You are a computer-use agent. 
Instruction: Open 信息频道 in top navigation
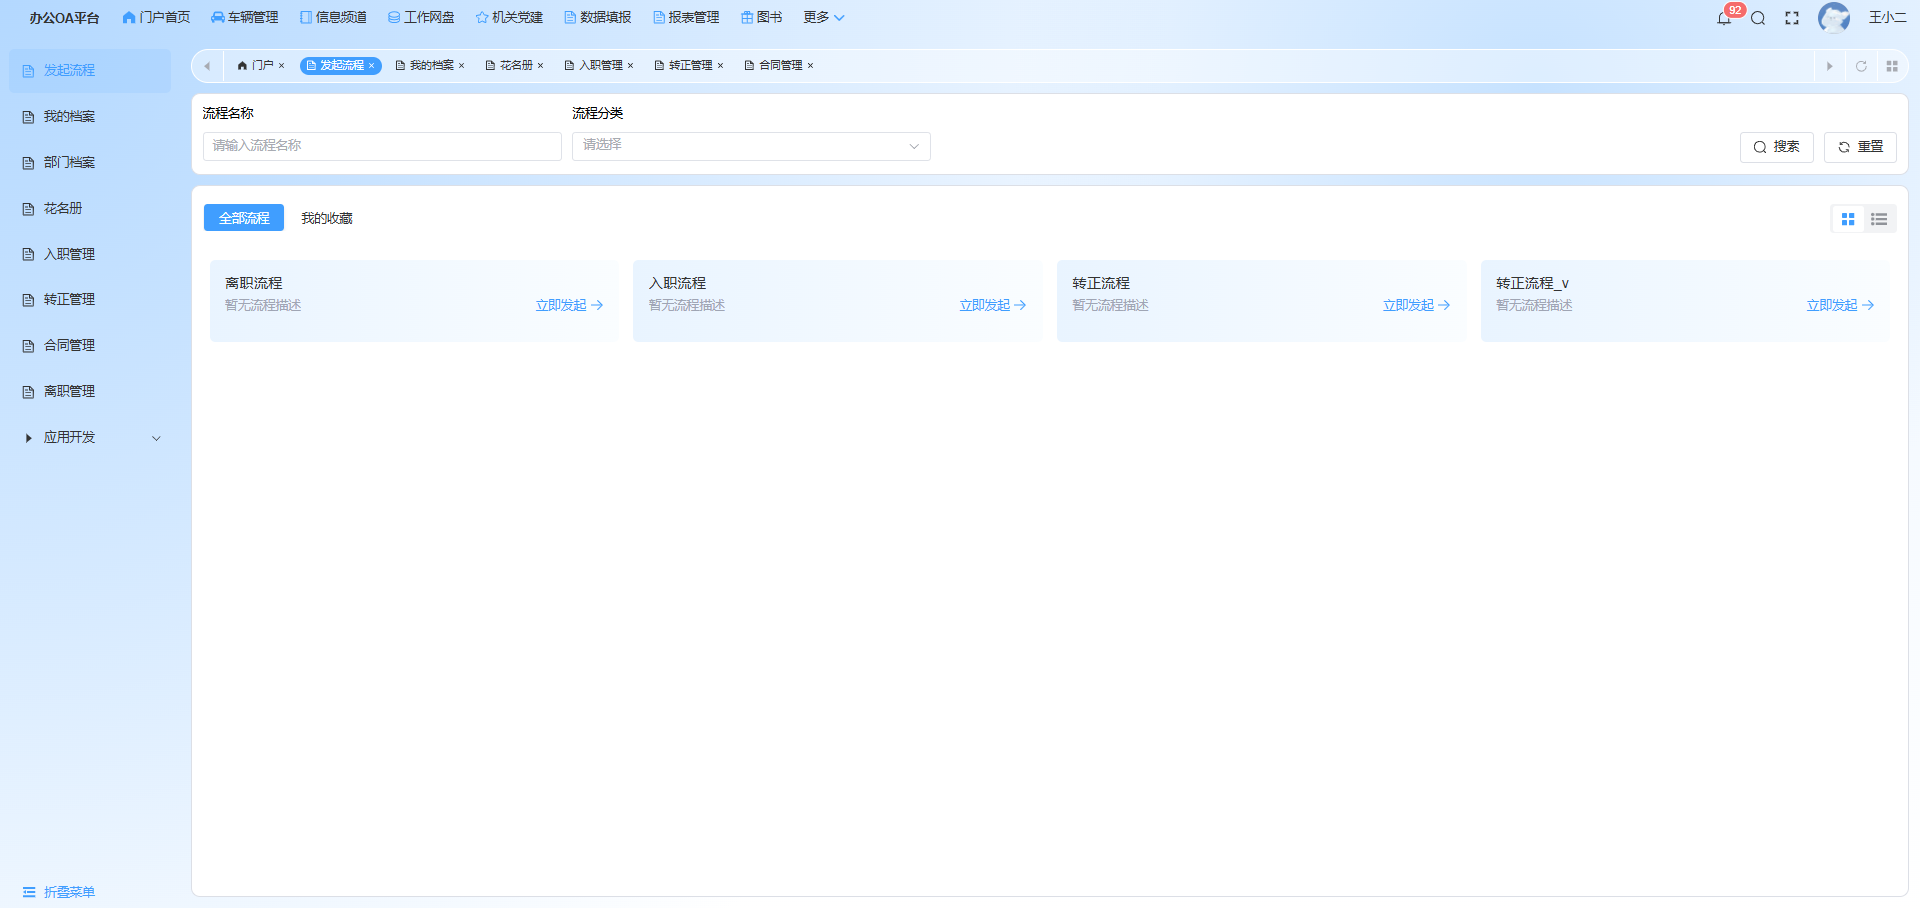pyautogui.click(x=333, y=18)
